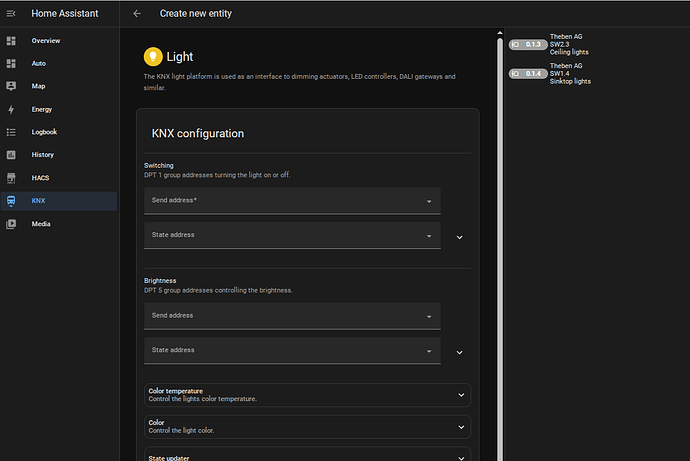Open the Map icon in sidebar

pos(11,86)
